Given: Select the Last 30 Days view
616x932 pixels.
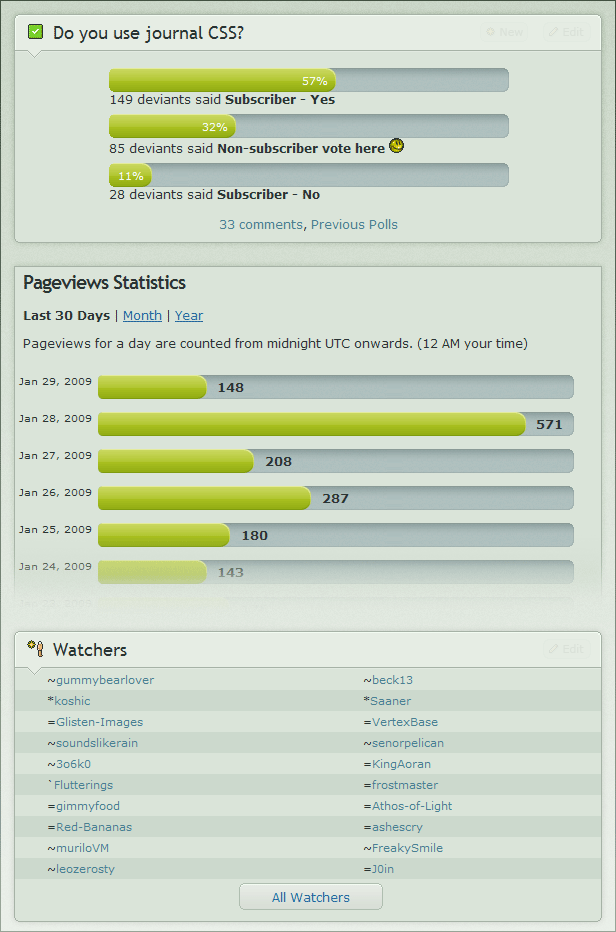Looking at the screenshot, I should point(67,316).
